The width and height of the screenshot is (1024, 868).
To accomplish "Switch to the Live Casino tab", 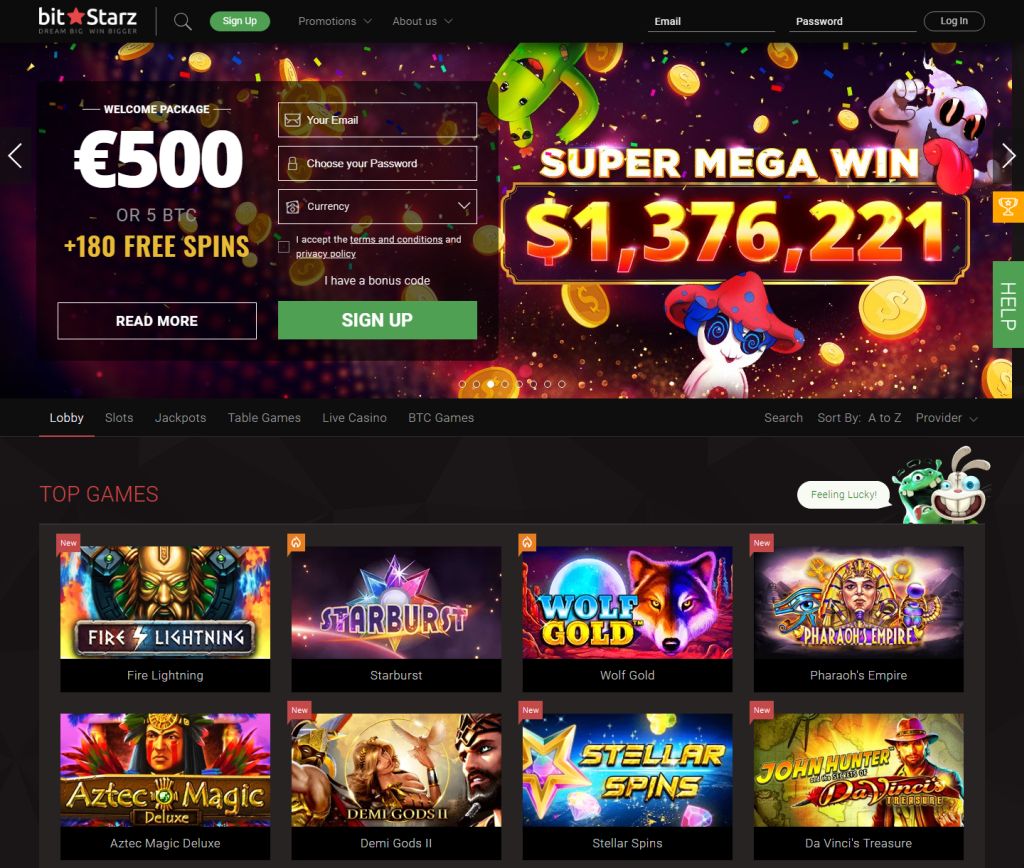I will [x=354, y=418].
